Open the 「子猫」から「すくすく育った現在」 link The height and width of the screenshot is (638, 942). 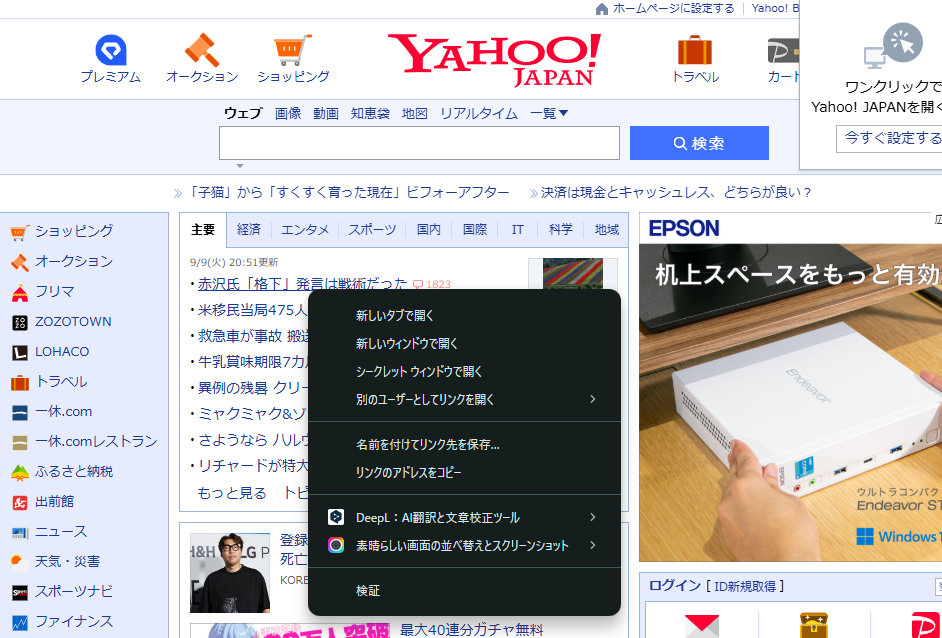[x=348, y=193]
